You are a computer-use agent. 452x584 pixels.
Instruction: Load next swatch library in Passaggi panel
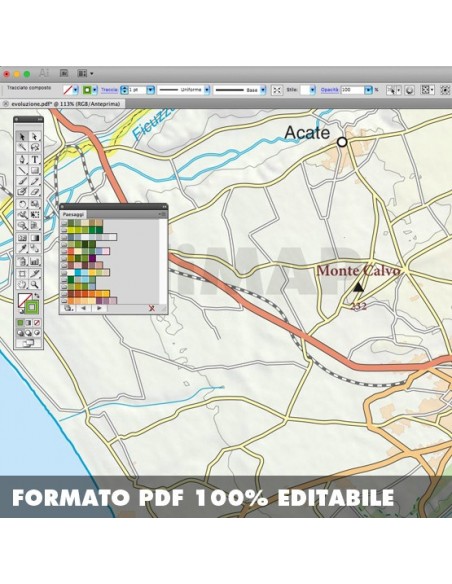click(x=99, y=308)
